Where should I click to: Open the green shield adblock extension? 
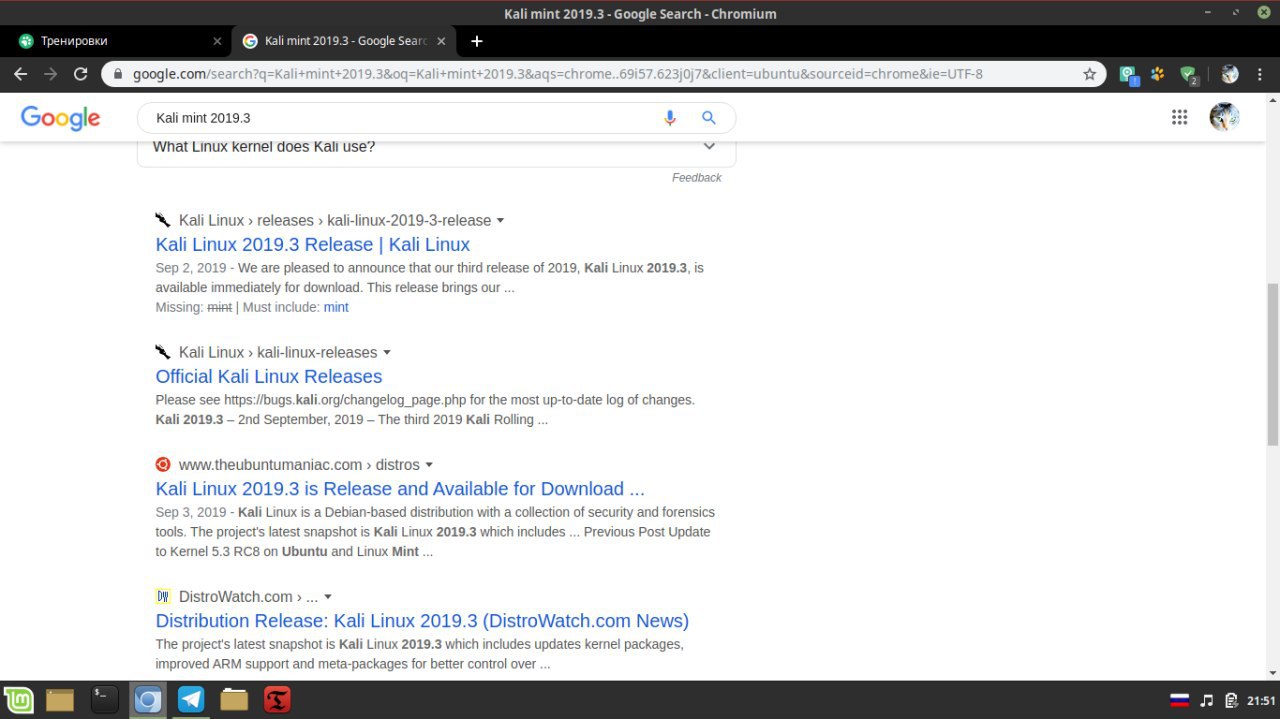coord(1188,75)
